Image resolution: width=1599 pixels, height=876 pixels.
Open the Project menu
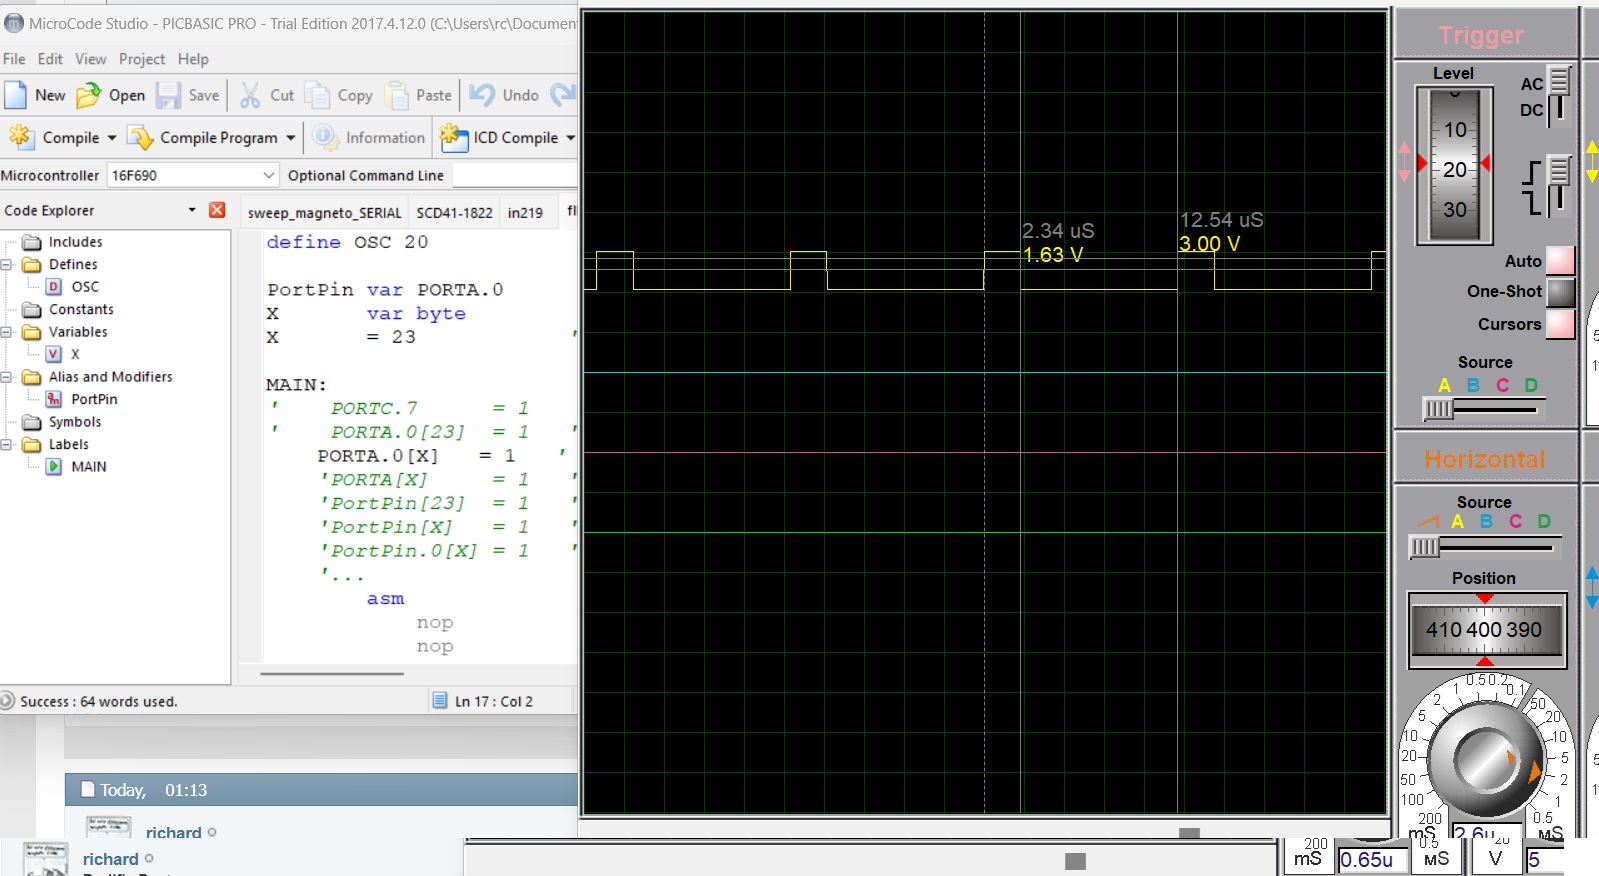tap(141, 59)
